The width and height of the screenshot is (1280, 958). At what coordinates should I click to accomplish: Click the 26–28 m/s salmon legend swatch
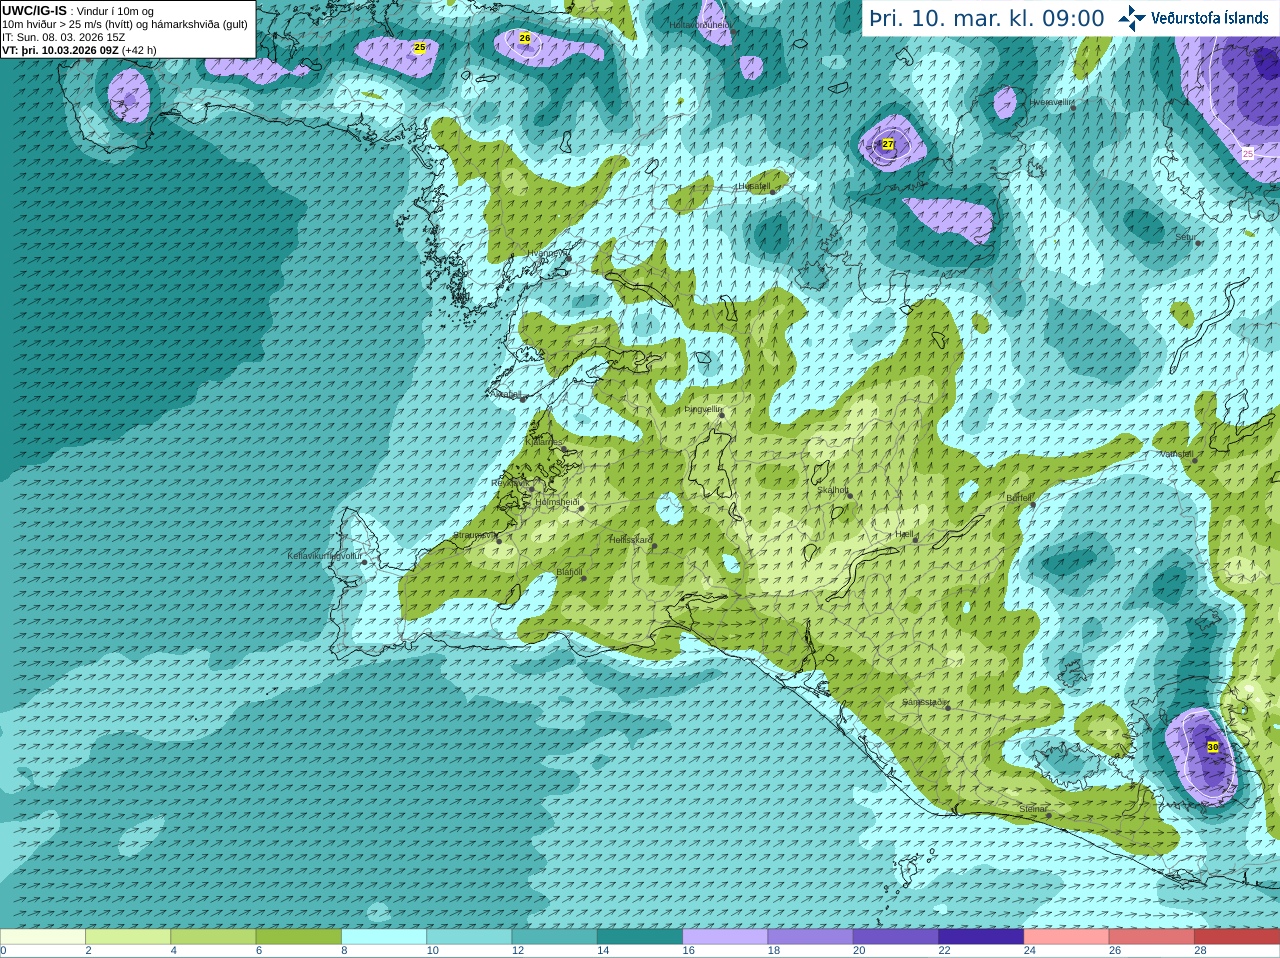click(x=1152, y=937)
